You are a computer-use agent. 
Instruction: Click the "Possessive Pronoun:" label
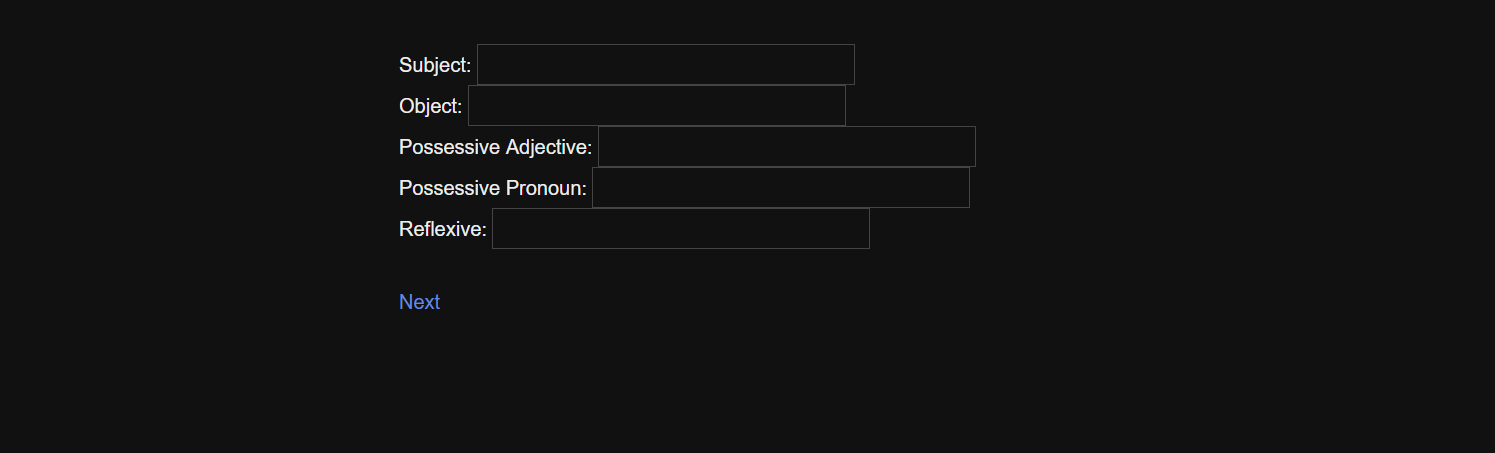492,188
